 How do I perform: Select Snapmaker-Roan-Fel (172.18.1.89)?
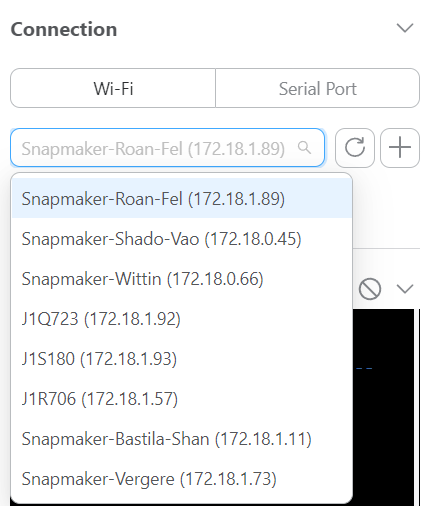[182, 199]
